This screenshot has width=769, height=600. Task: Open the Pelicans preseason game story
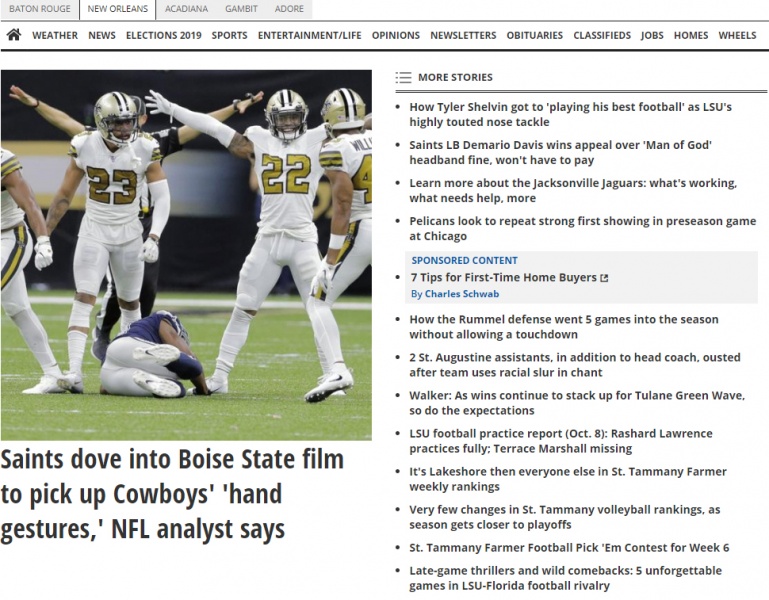(582, 229)
